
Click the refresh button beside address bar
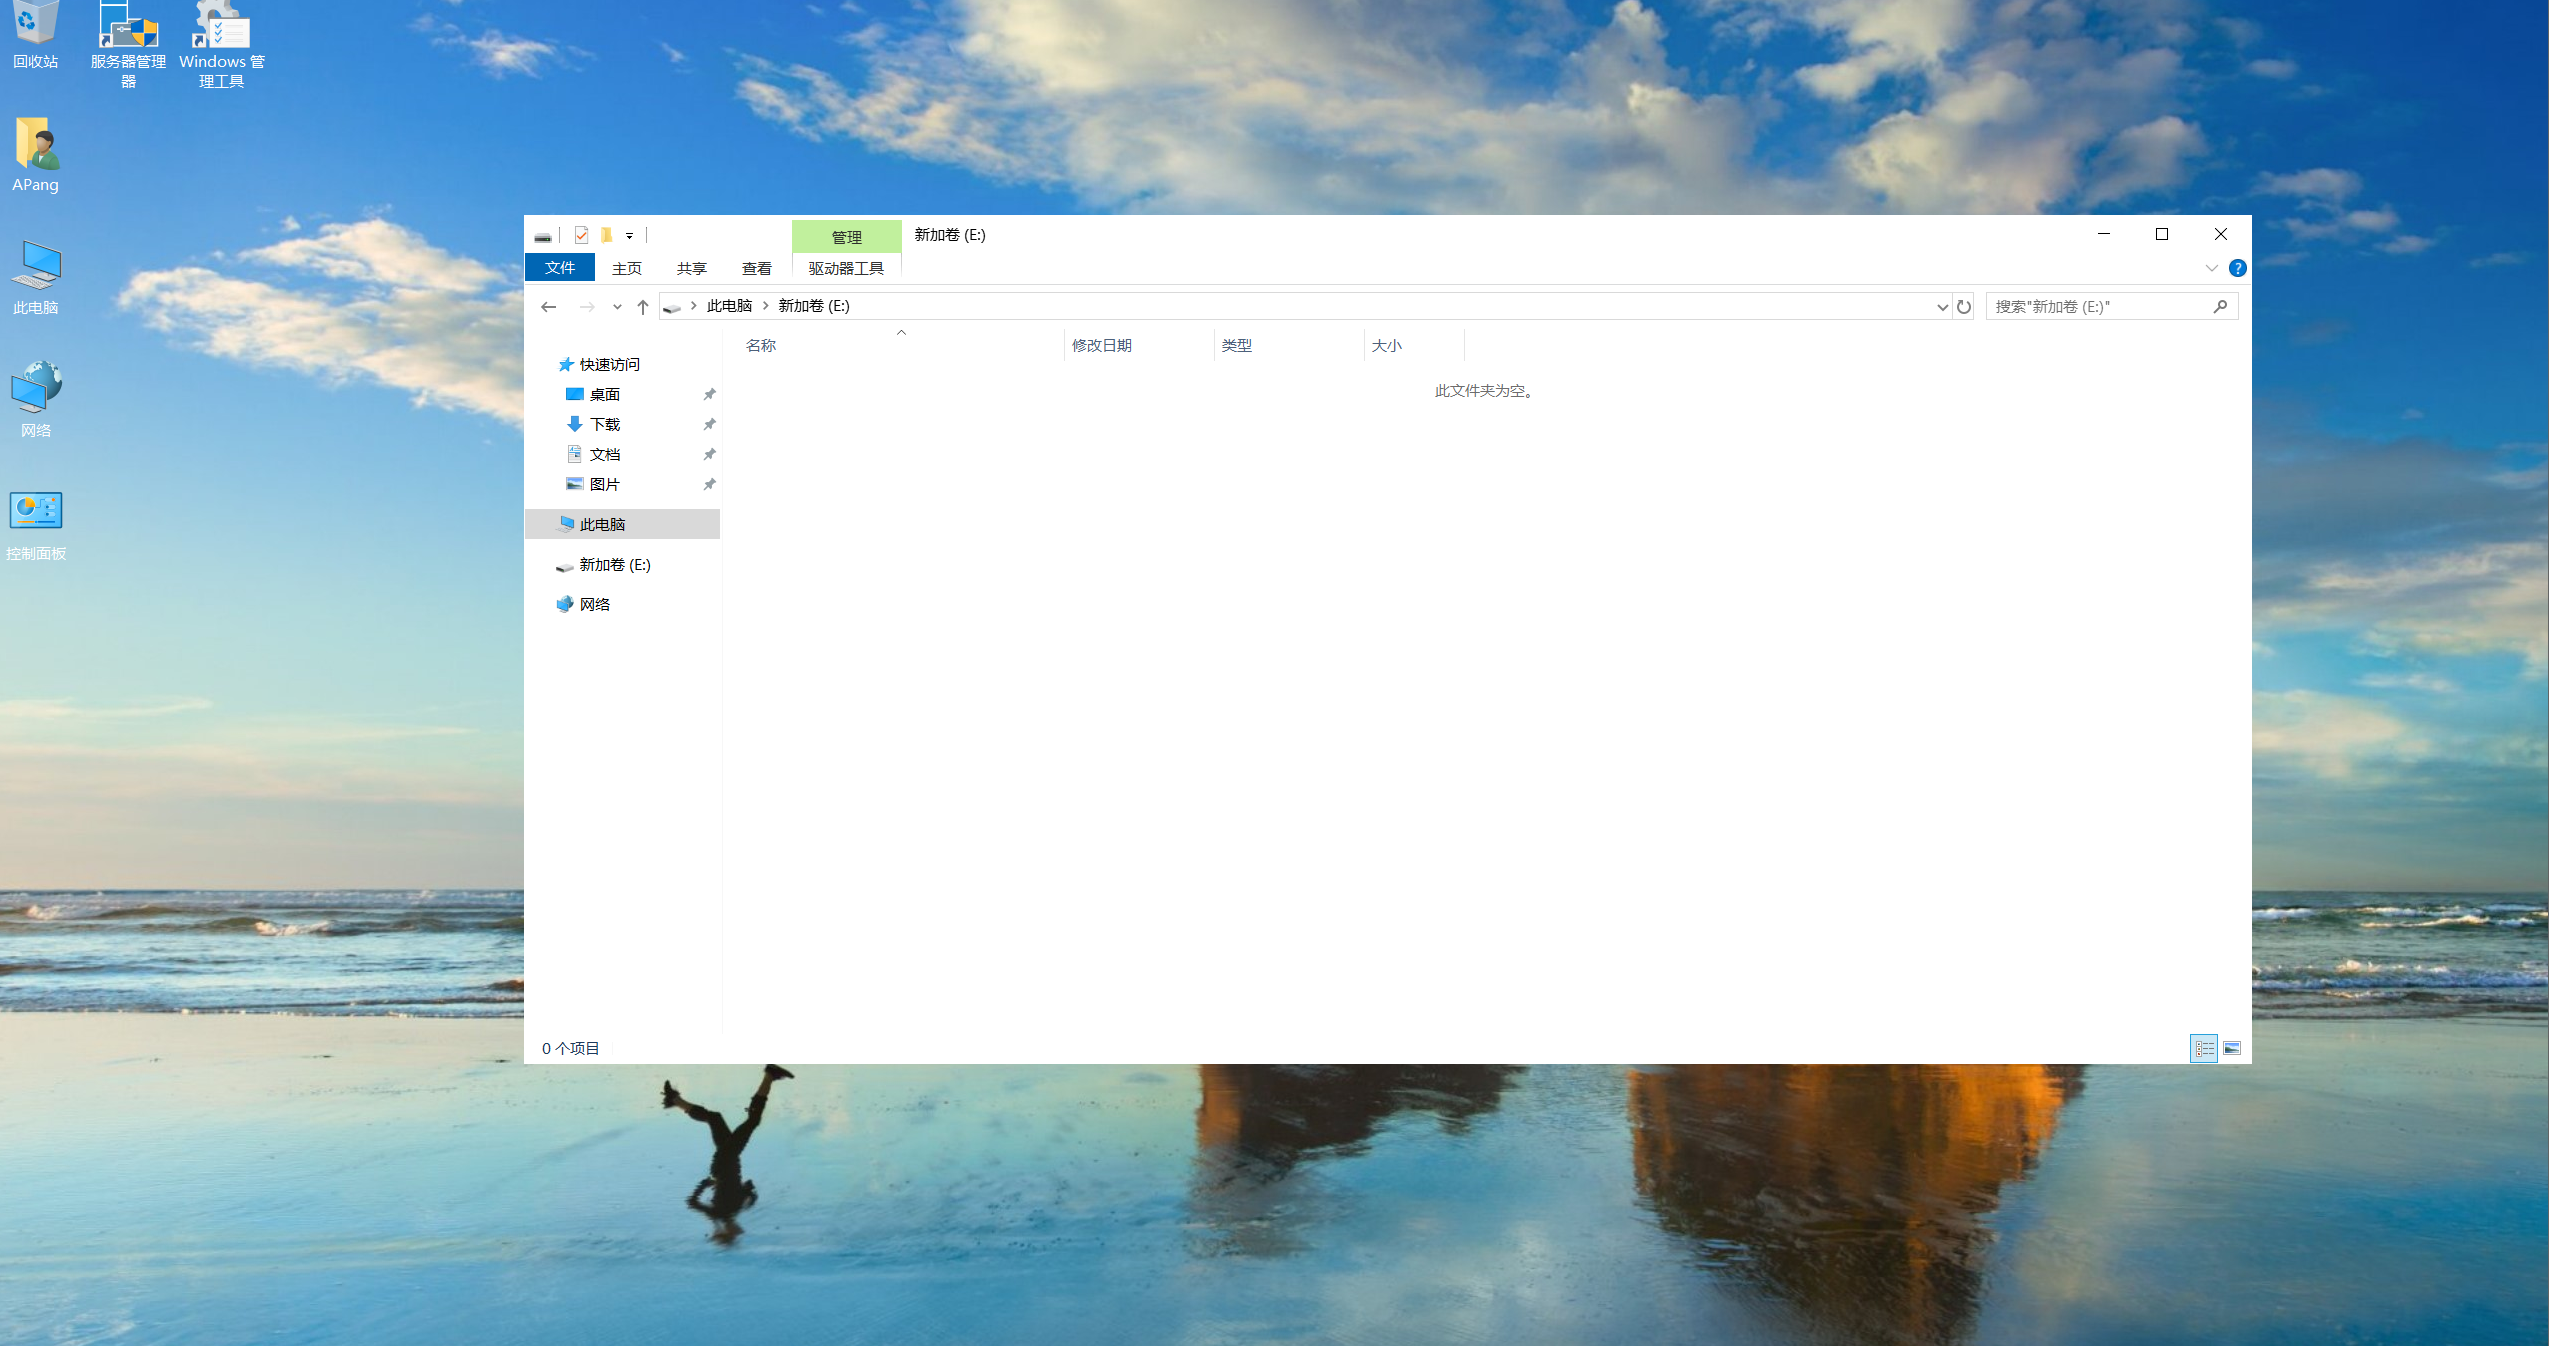point(1964,307)
